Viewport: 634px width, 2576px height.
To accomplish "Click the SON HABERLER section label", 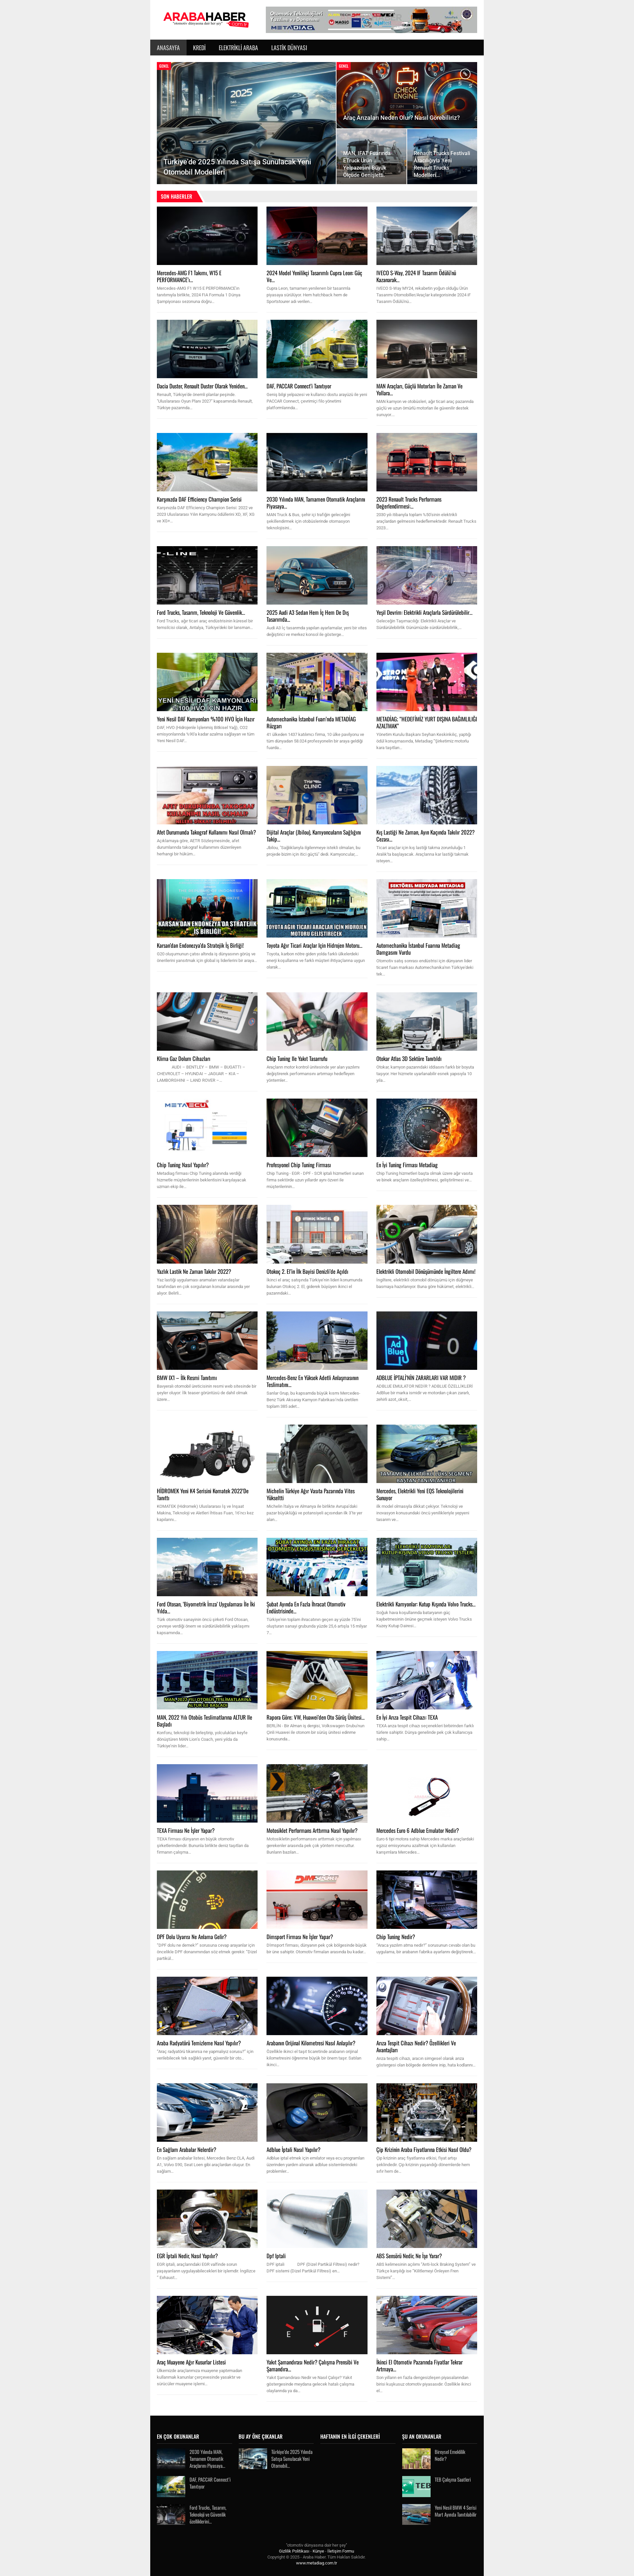I will coord(177,197).
